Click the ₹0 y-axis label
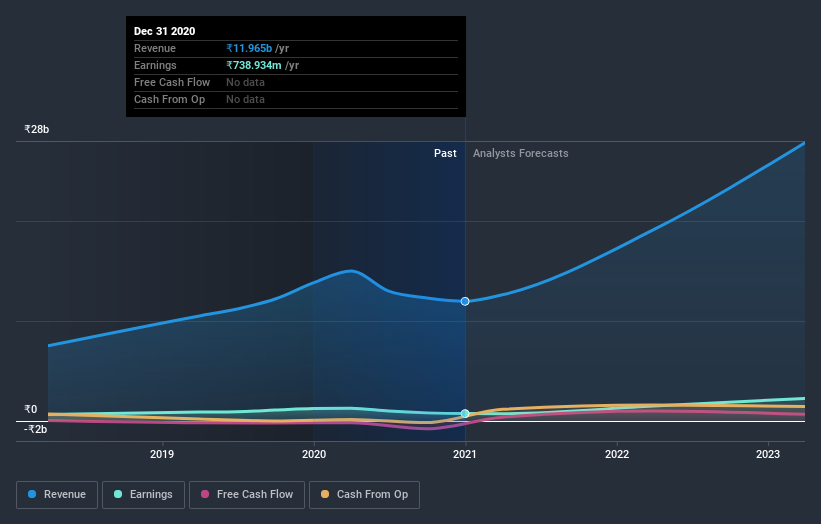Screen dimensions: 821x524 [31, 409]
